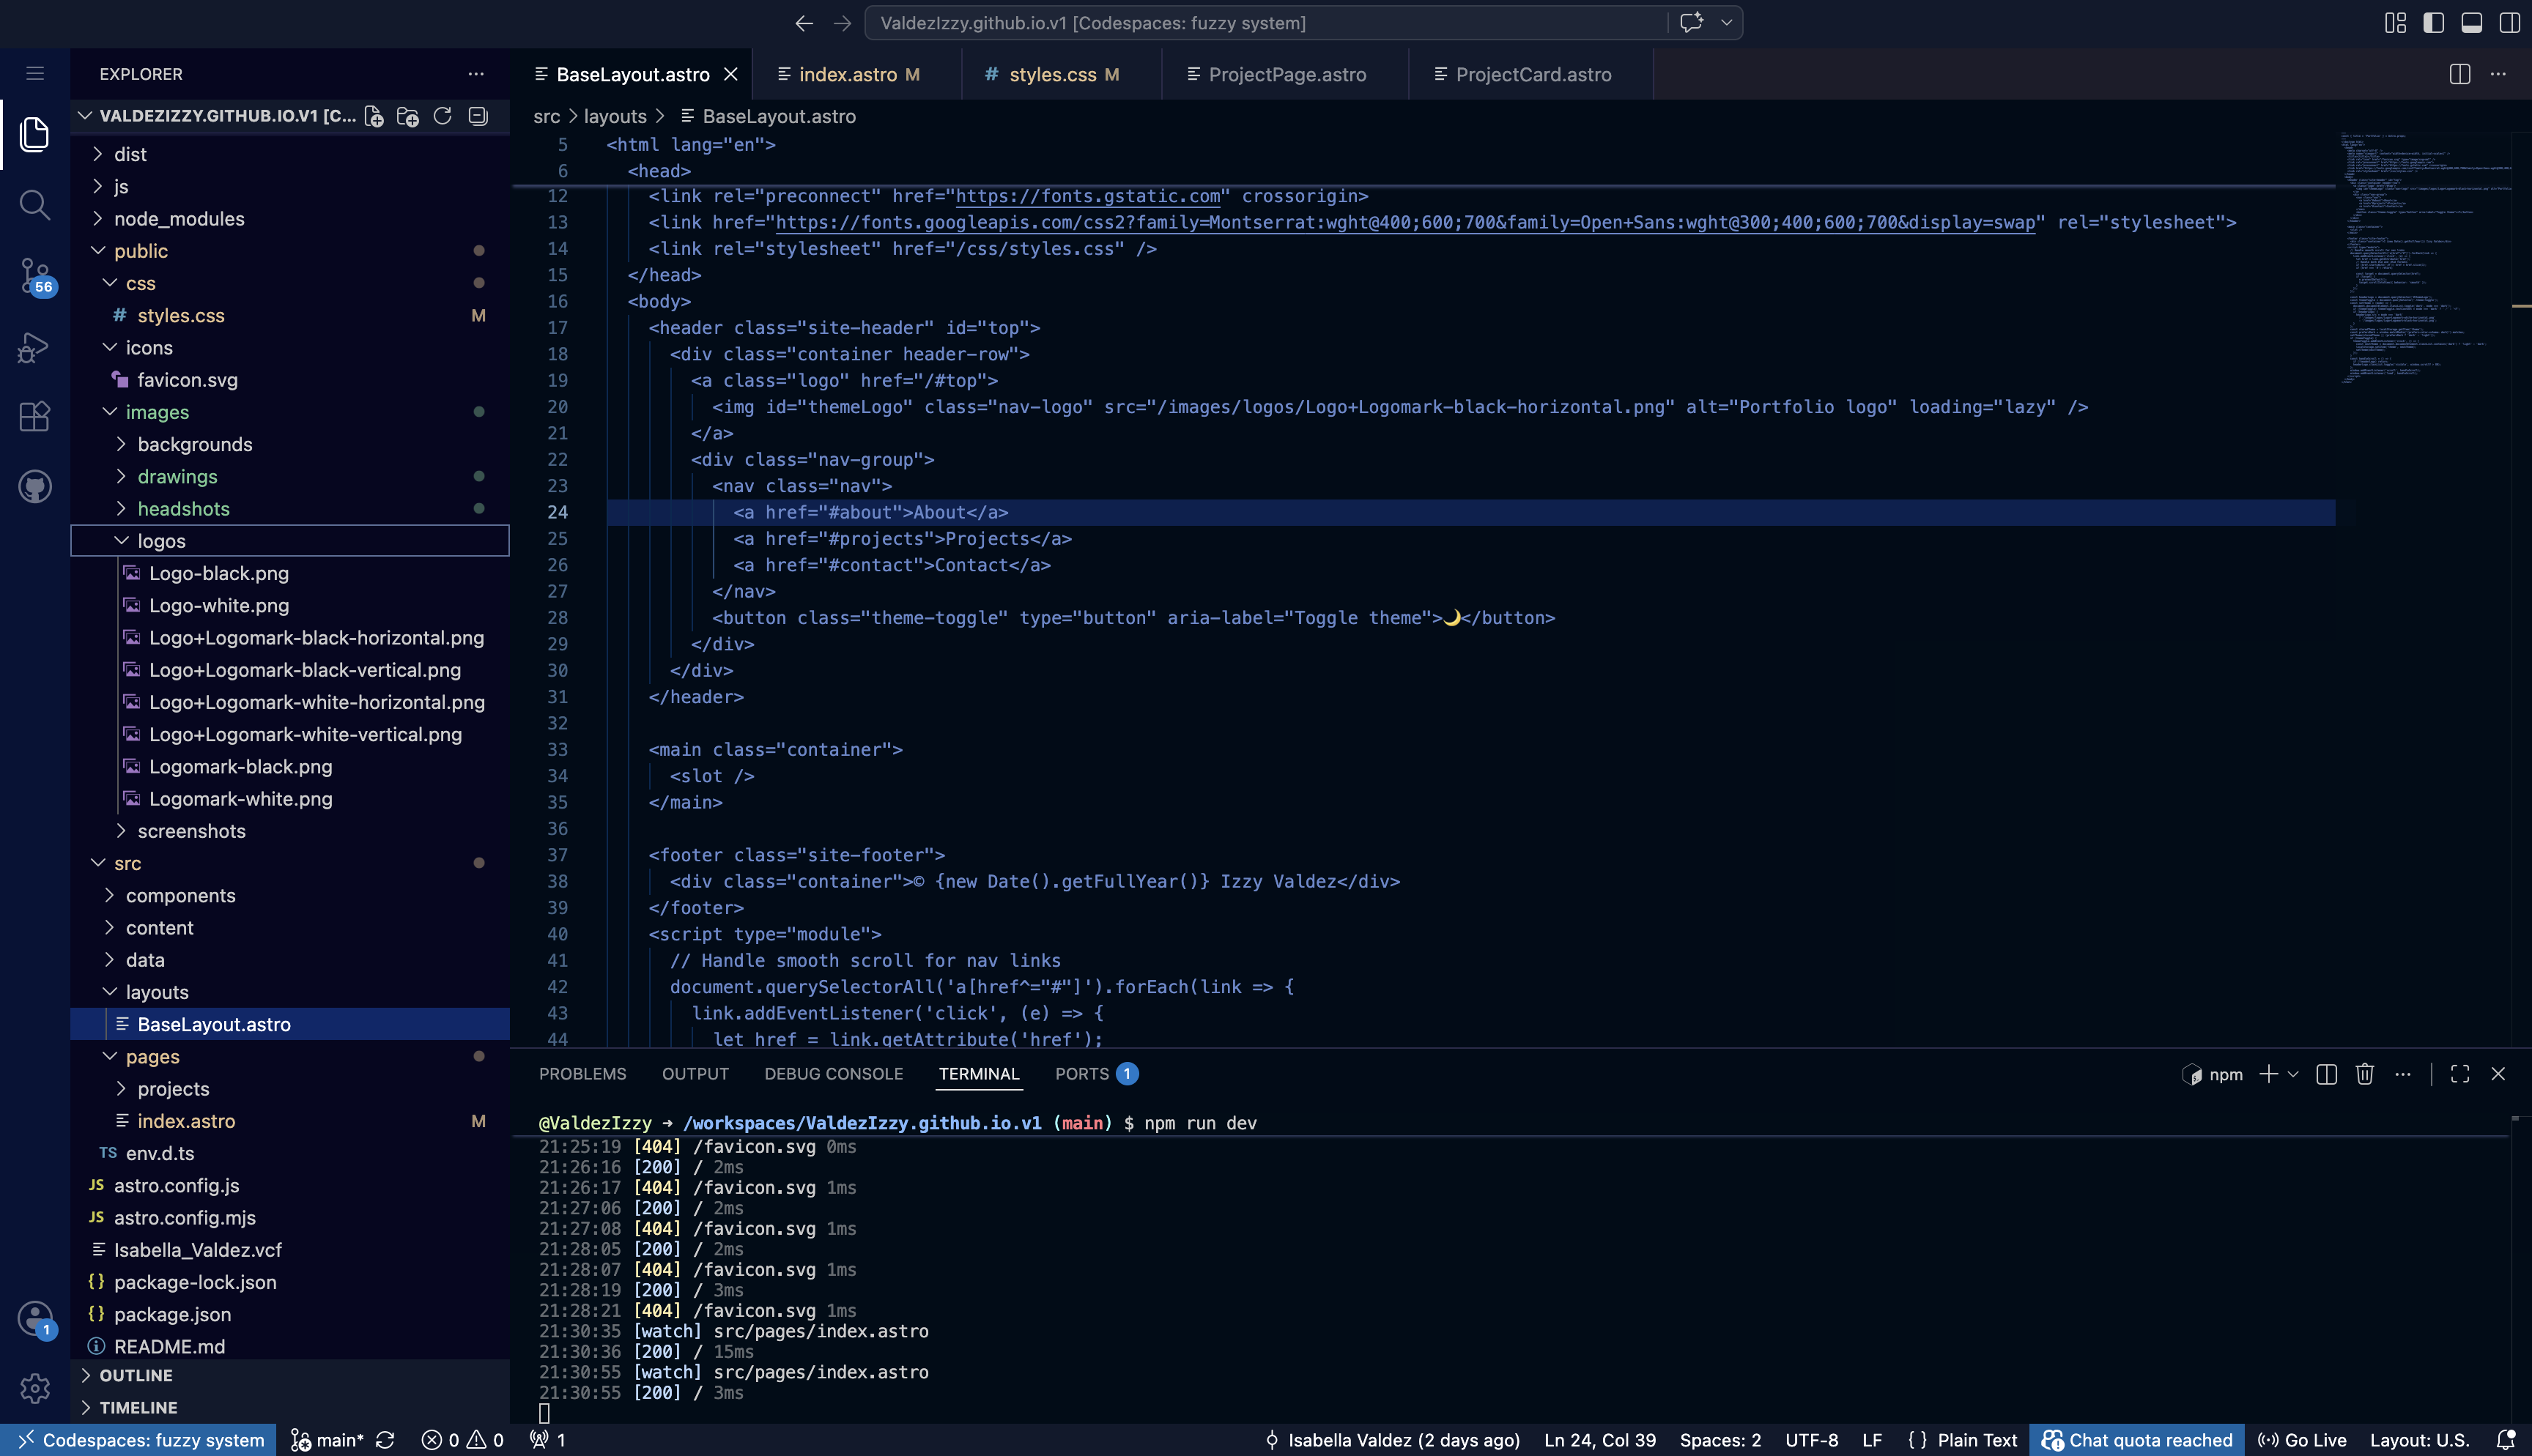Click New Folder icon in explorer header

point(408,116)
